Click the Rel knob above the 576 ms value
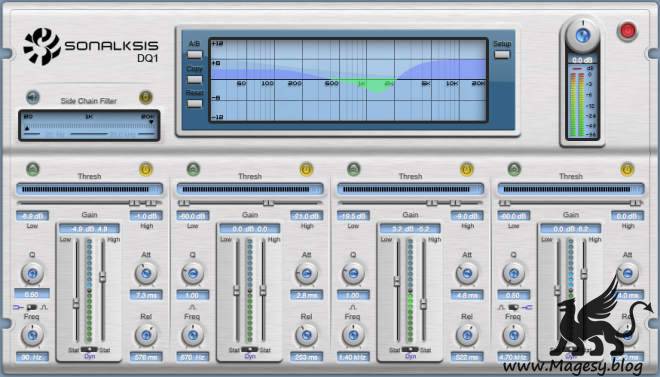Viewport: 660px width, 377px height. [146, 335]
